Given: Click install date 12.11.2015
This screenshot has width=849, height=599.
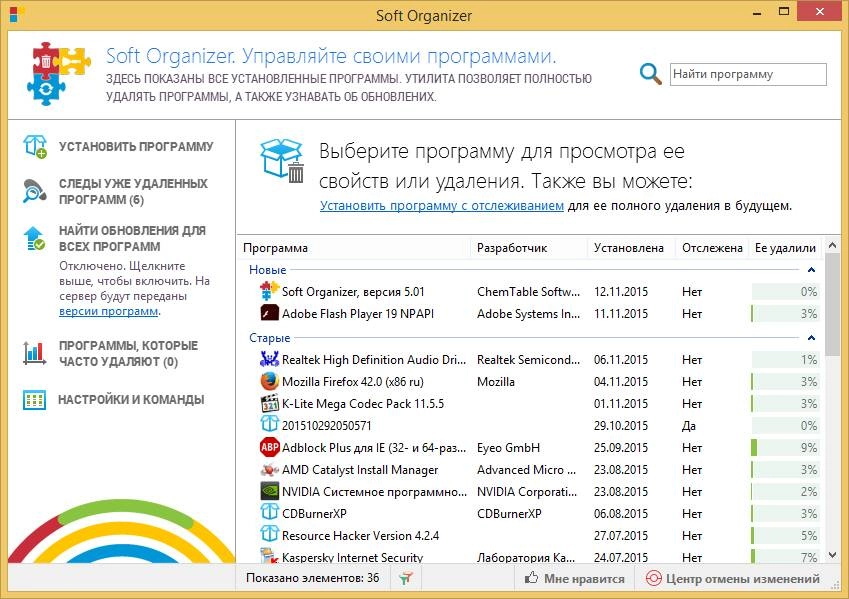Looking at the screenshot, I should point(621,291).
